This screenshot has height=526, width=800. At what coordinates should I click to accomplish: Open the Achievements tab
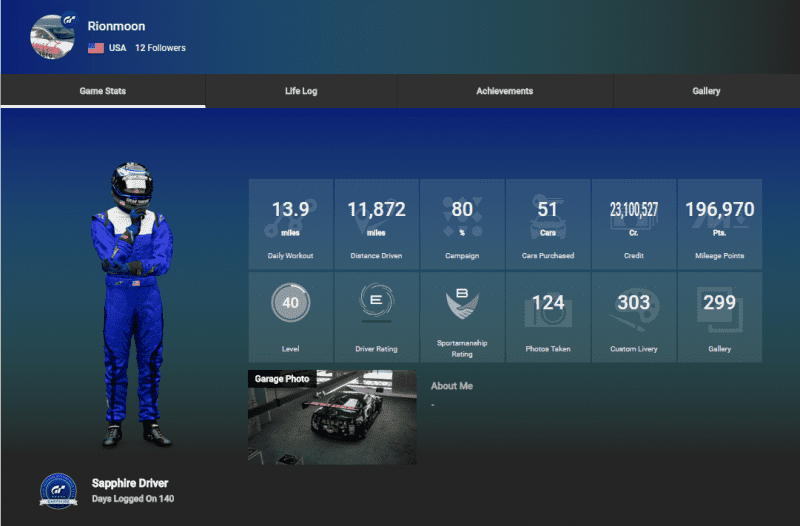(504, 91)
